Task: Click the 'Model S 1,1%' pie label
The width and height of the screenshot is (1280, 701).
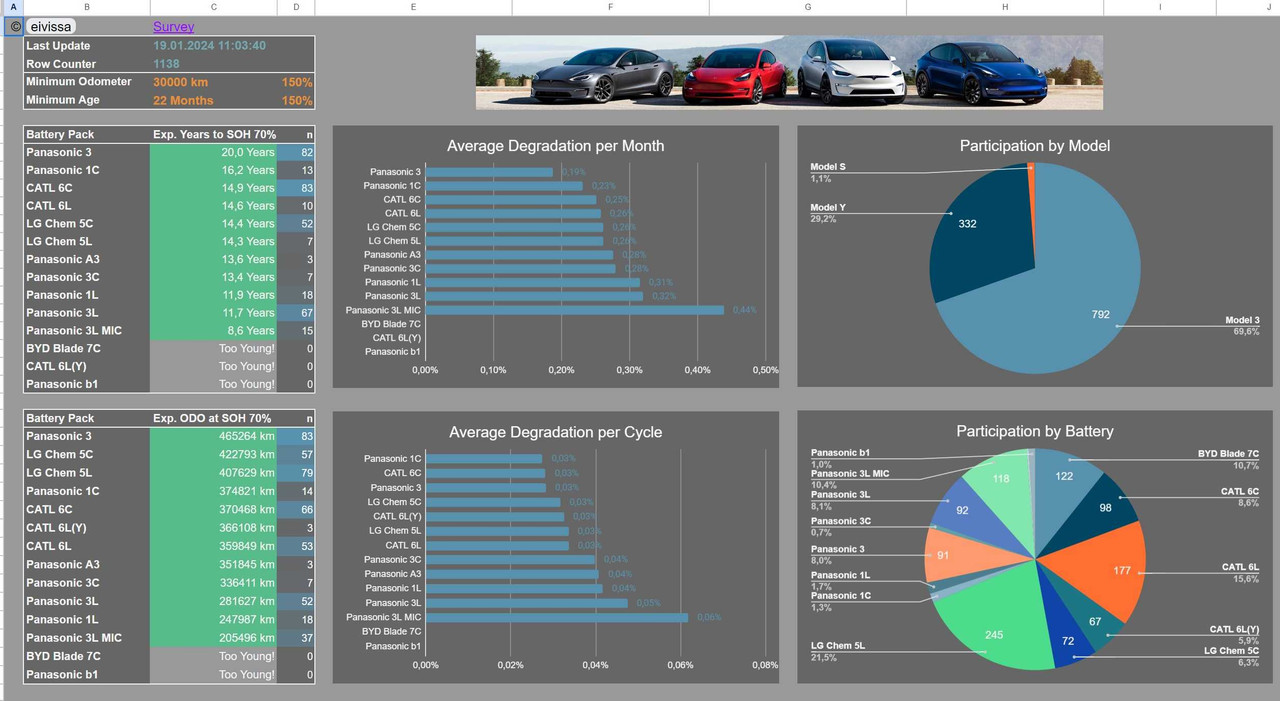Action: click(827, 173)
